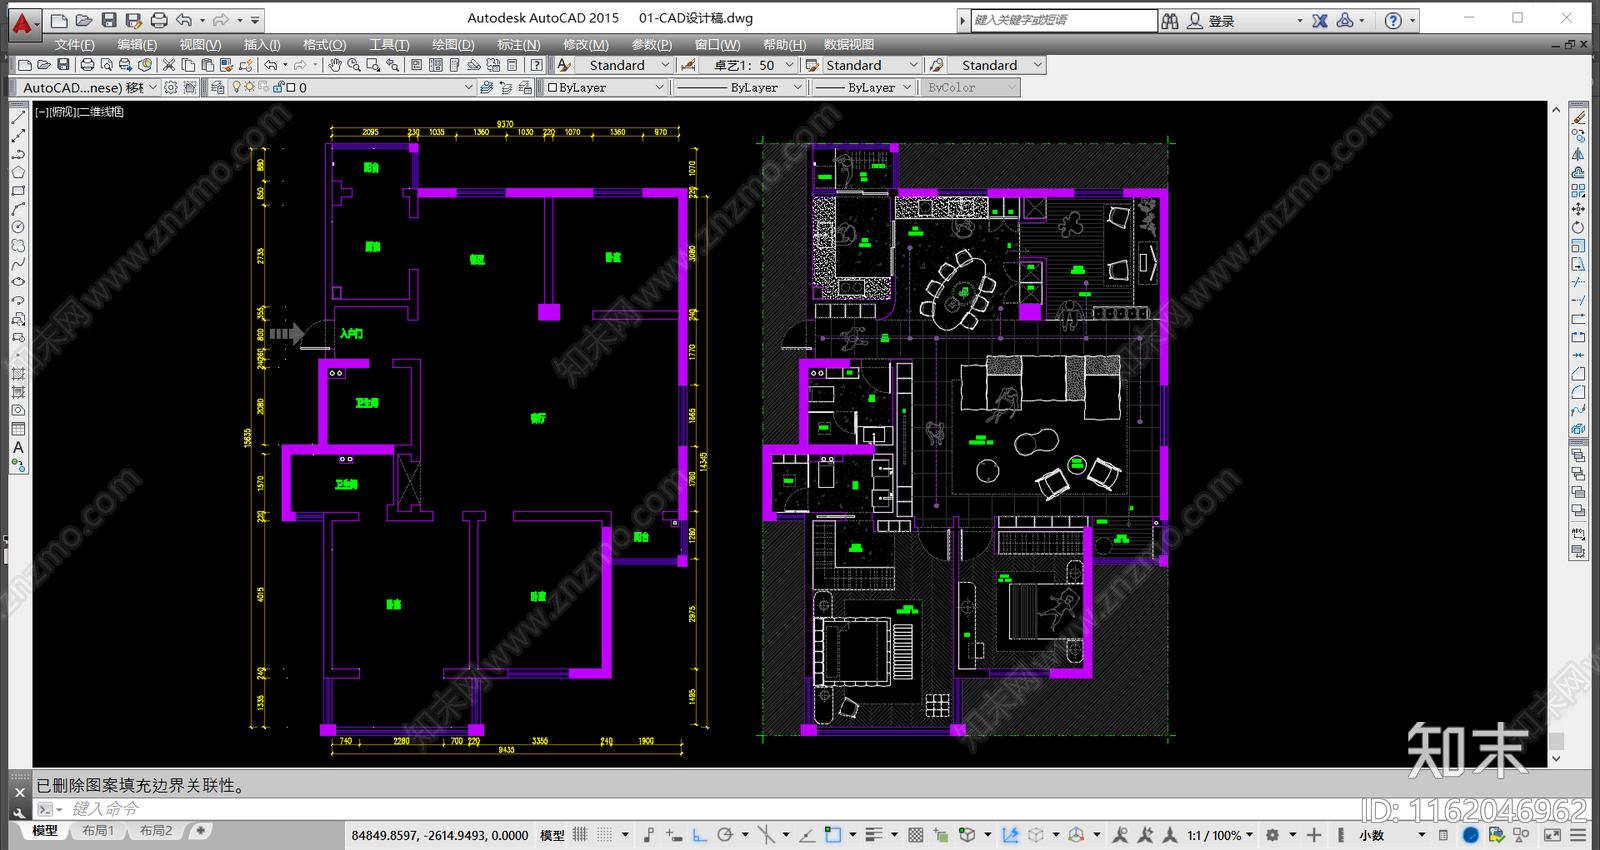Select the Rectangle tool in draw toolbar
The height and width of the screenshot is (850, 1600).
click(18, 190)
